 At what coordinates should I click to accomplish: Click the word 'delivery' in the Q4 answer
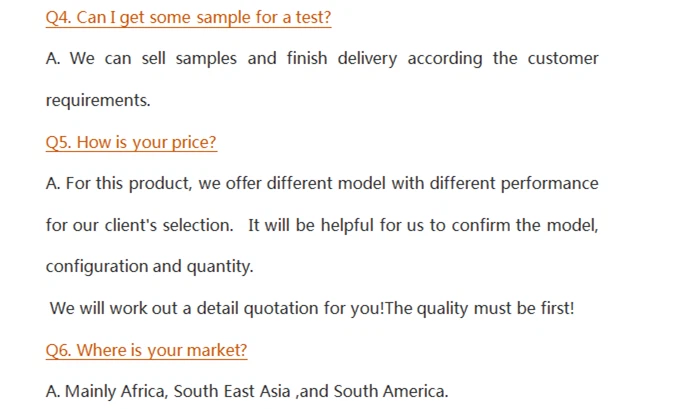pyautogui.click(x=367, y=59)
